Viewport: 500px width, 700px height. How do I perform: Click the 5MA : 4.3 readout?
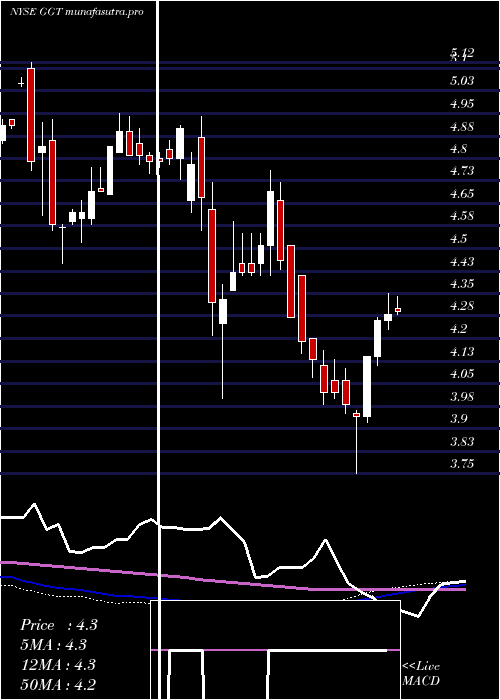click(53, 645)
